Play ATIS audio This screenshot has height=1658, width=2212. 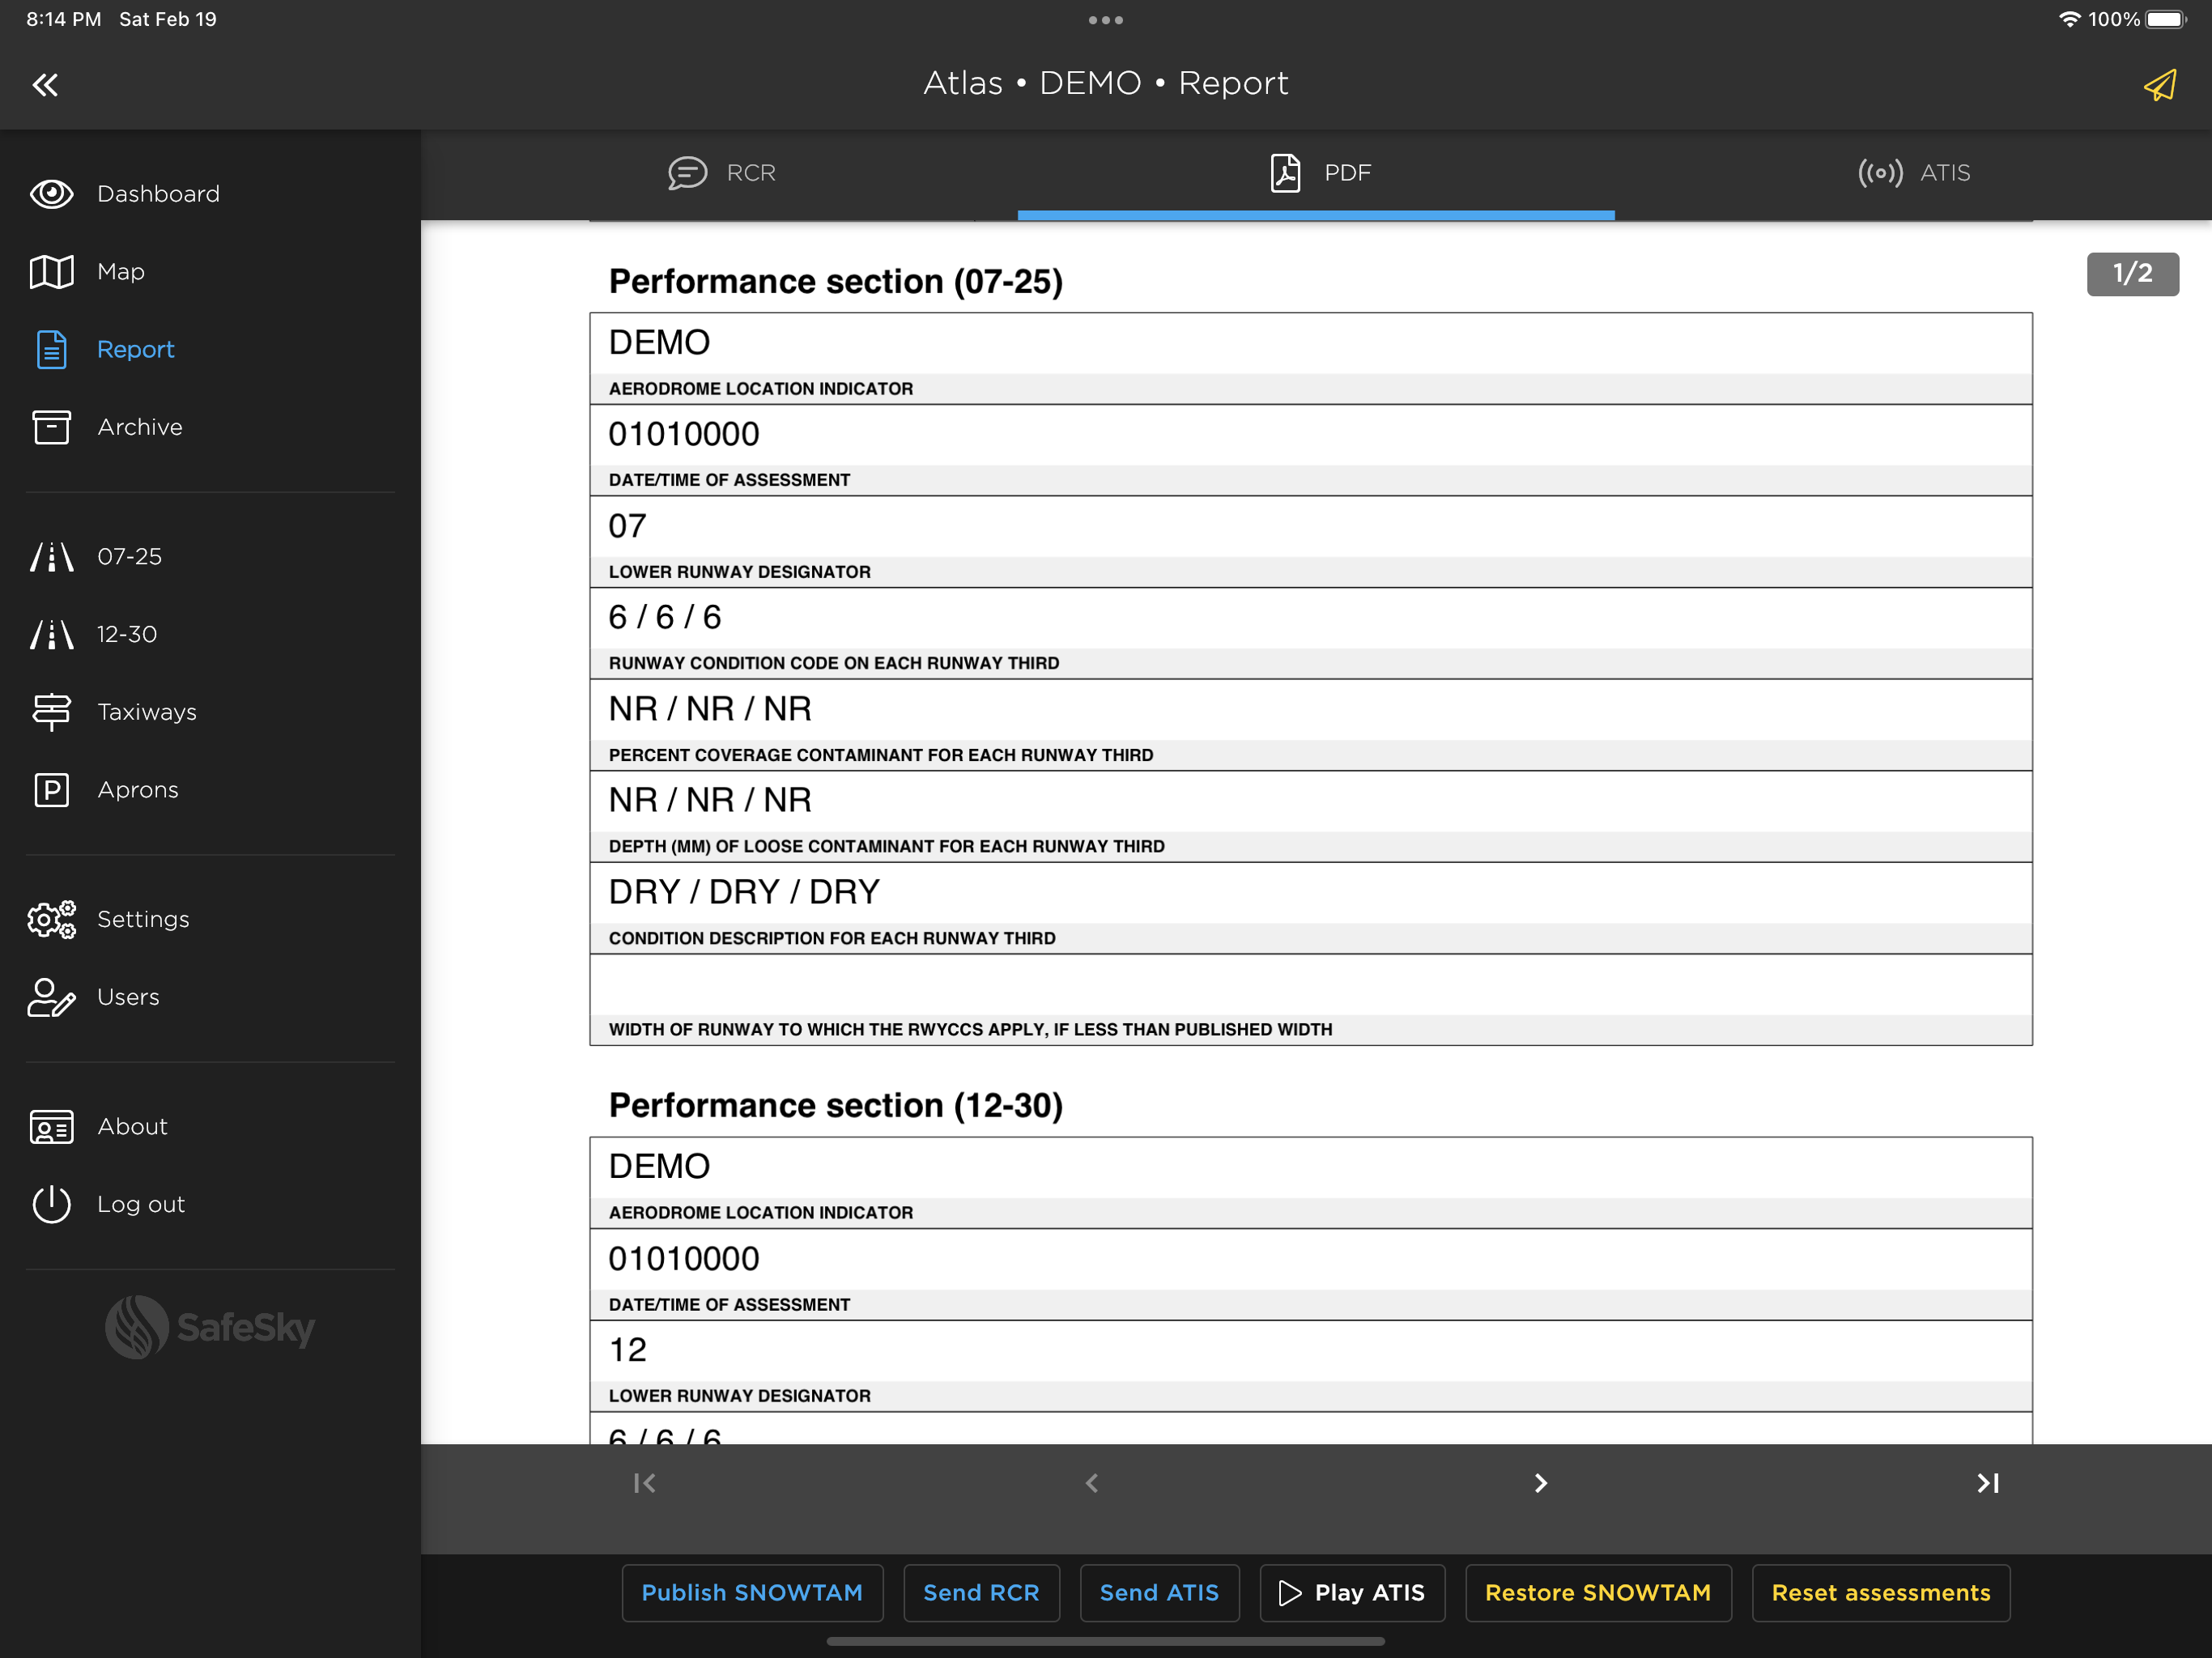[1351, 1593]
